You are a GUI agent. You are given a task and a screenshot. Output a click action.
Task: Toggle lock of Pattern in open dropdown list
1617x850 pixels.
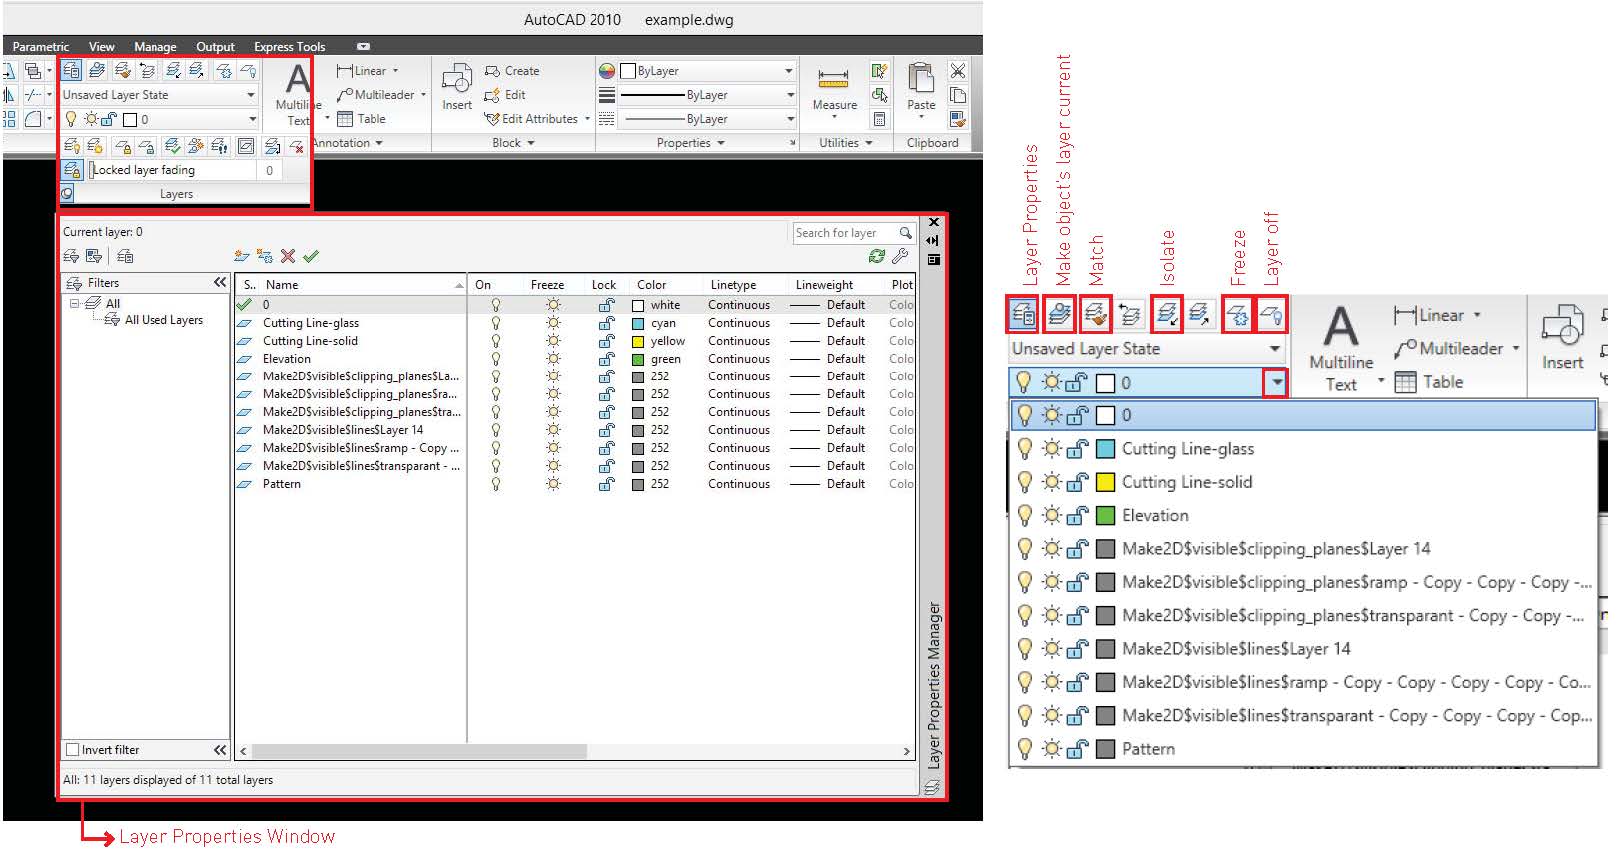click(1077, 749)
